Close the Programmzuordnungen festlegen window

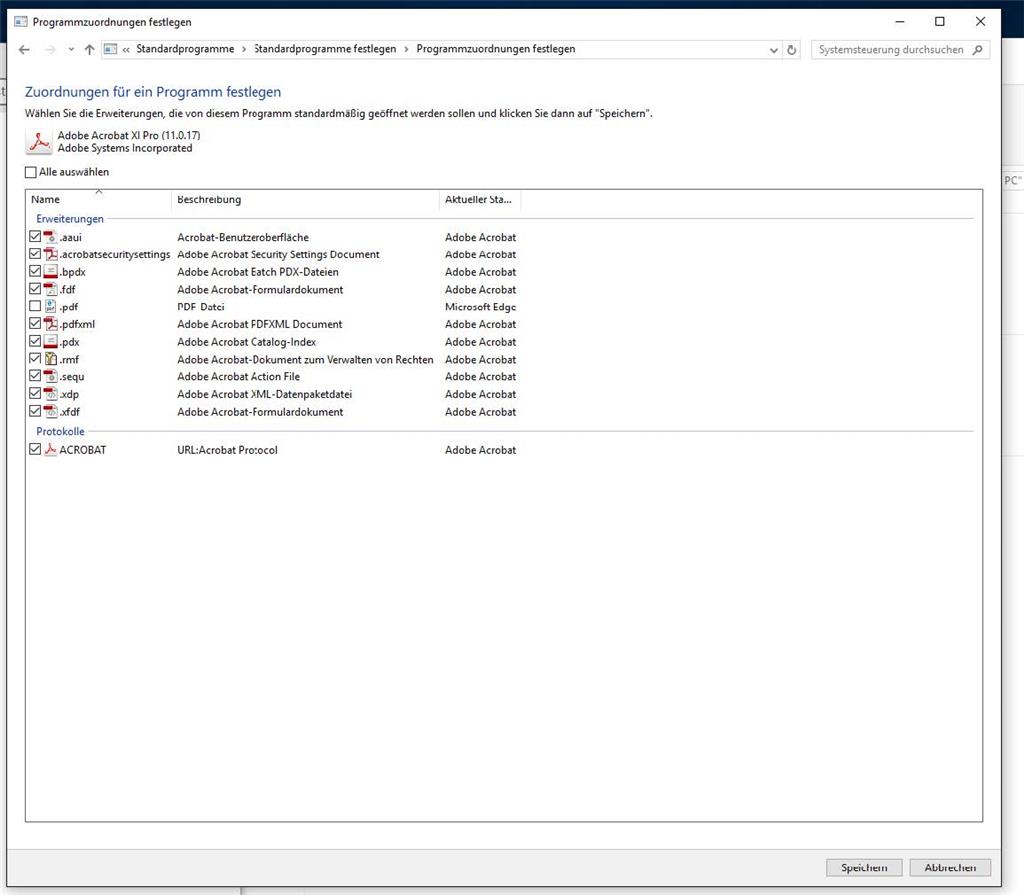pos(980,22)
